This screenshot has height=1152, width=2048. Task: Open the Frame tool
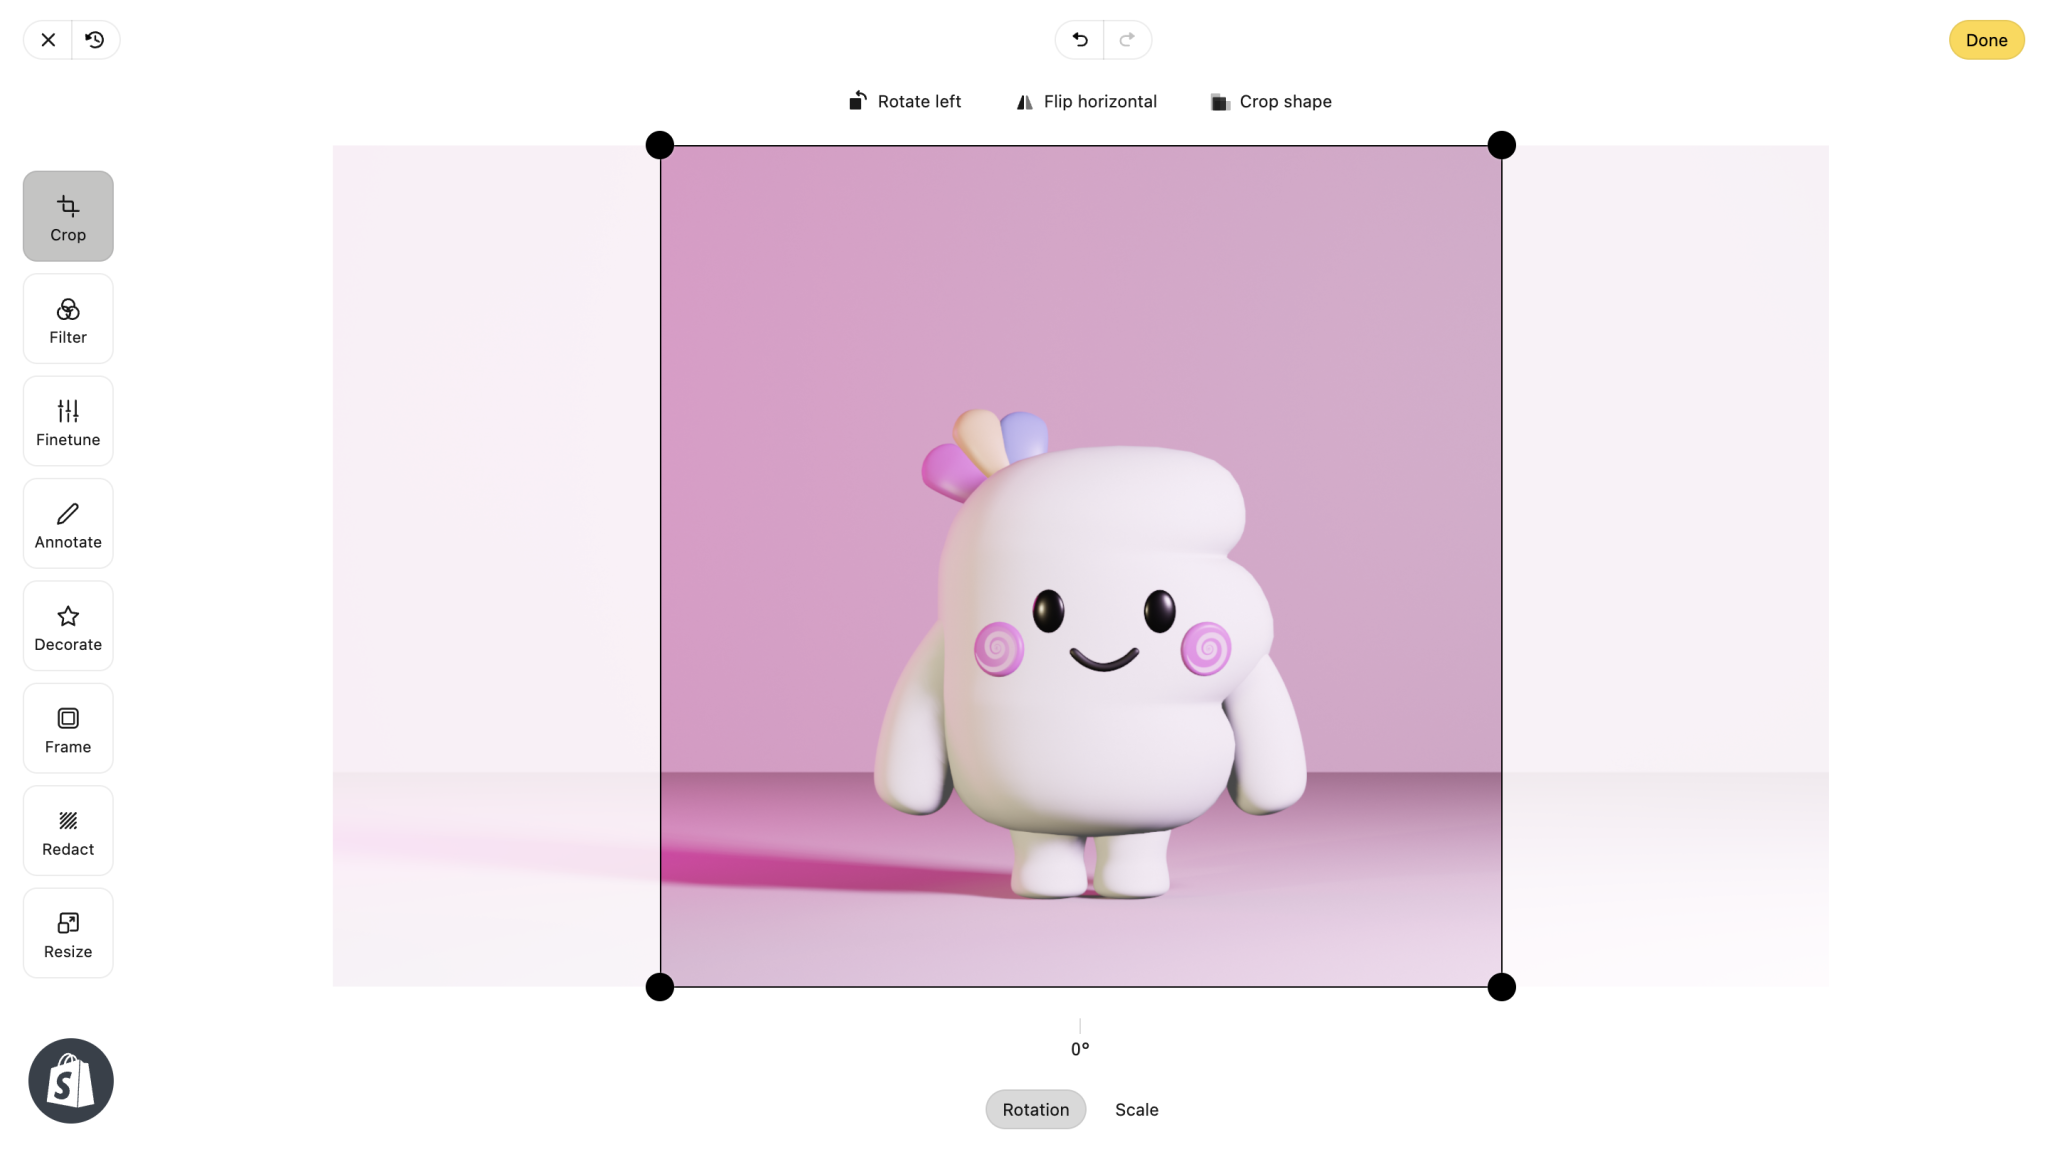[x=67, y=728]
